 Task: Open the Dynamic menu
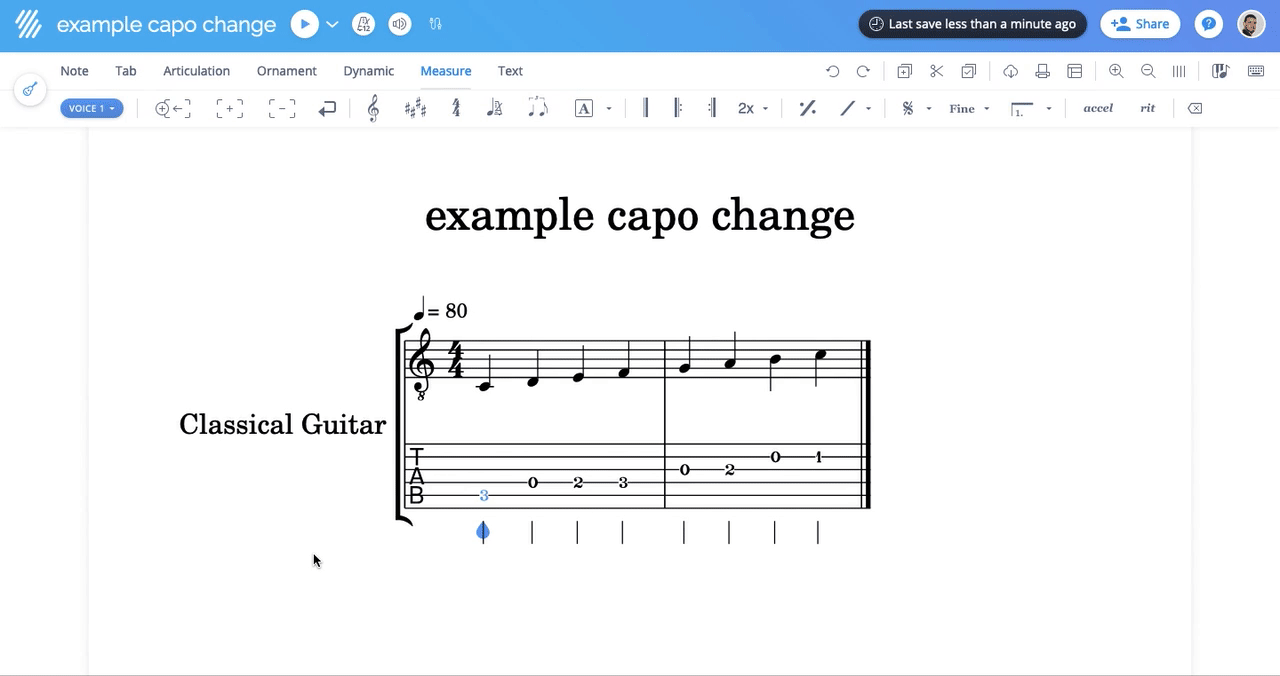pyautogui.click(x=368, y=71)
